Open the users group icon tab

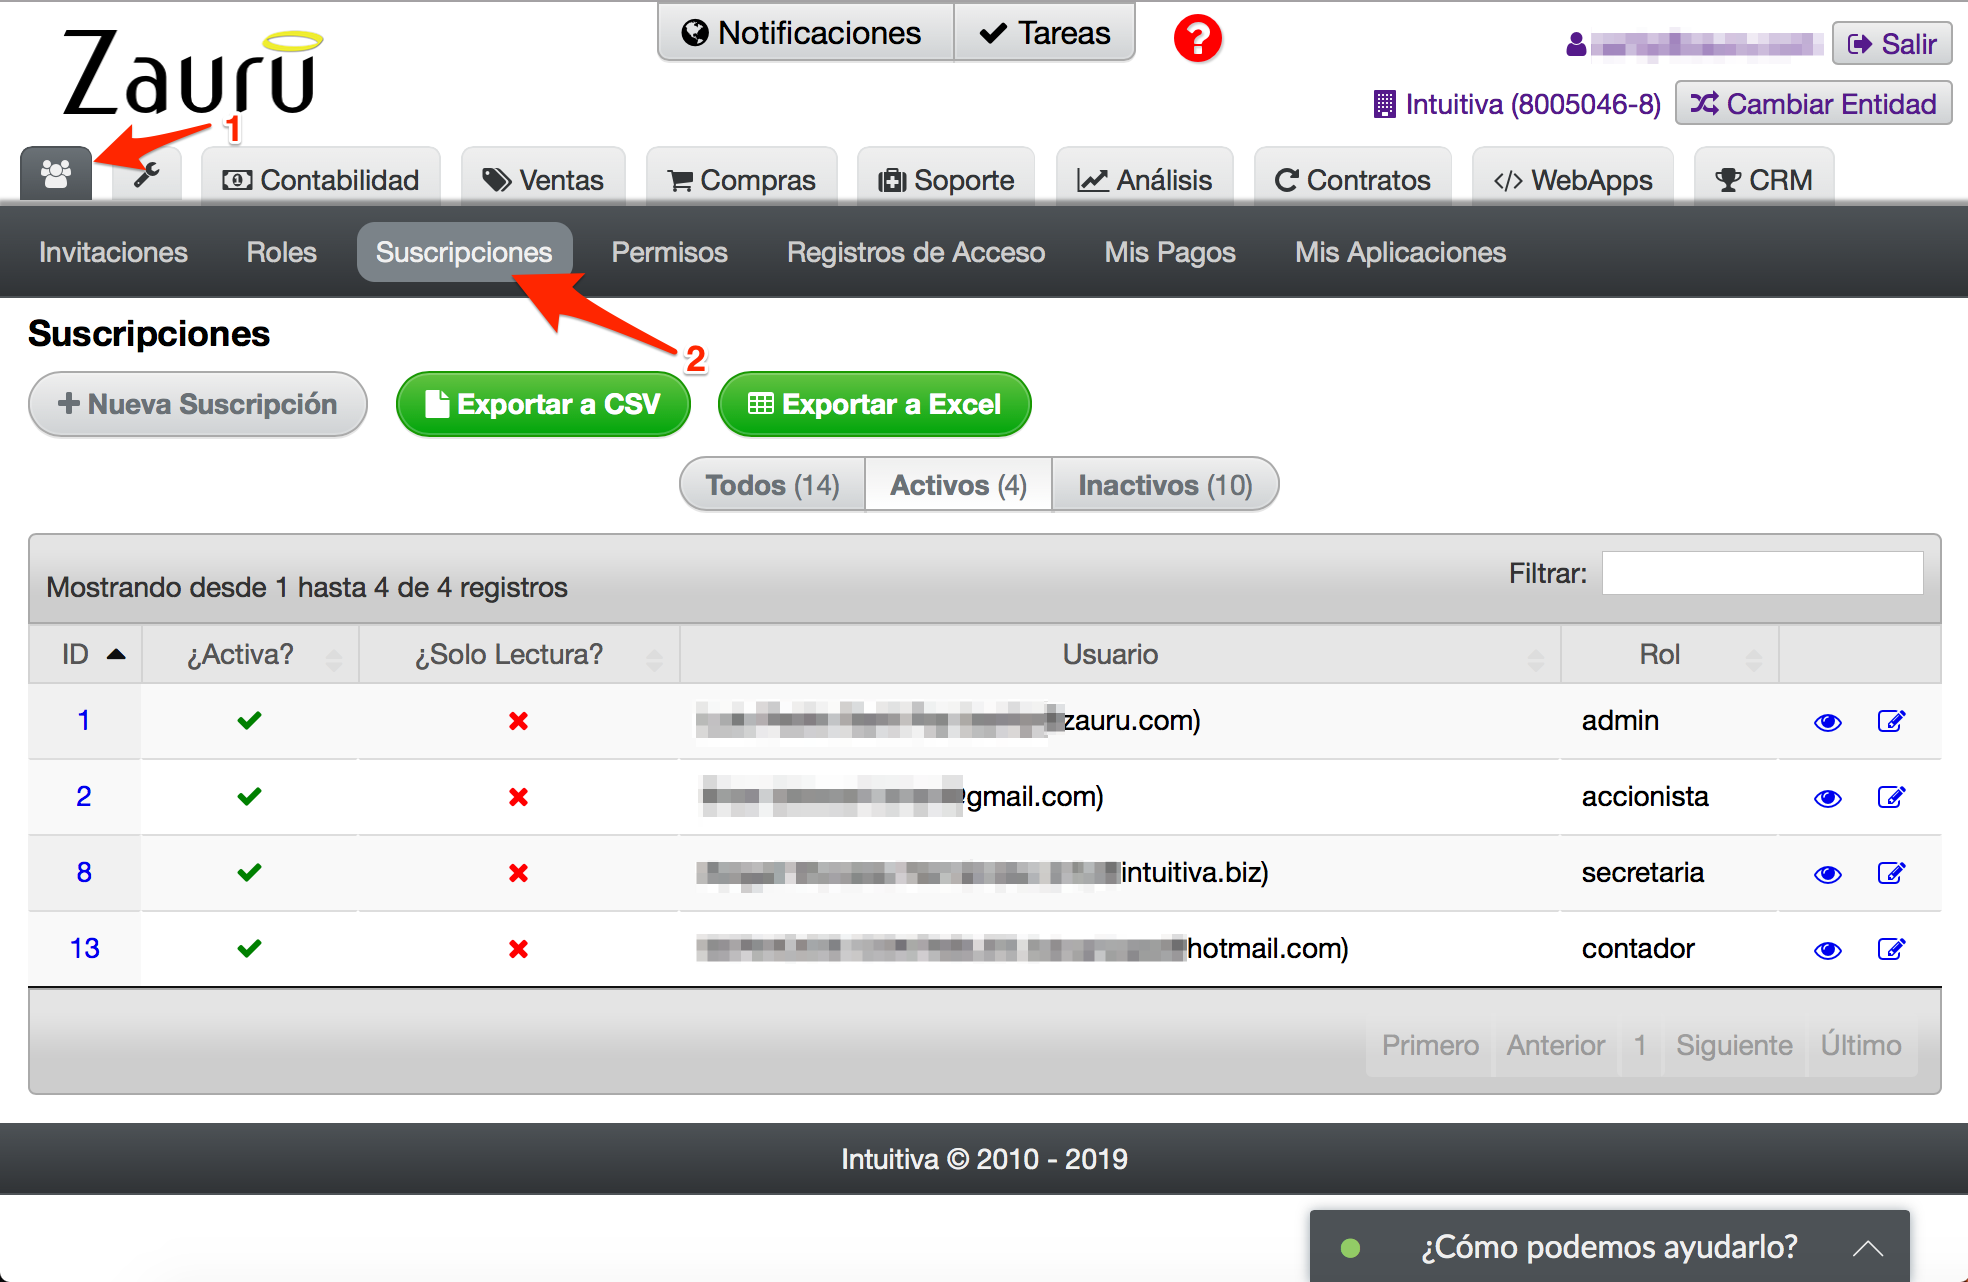[56, 174]
